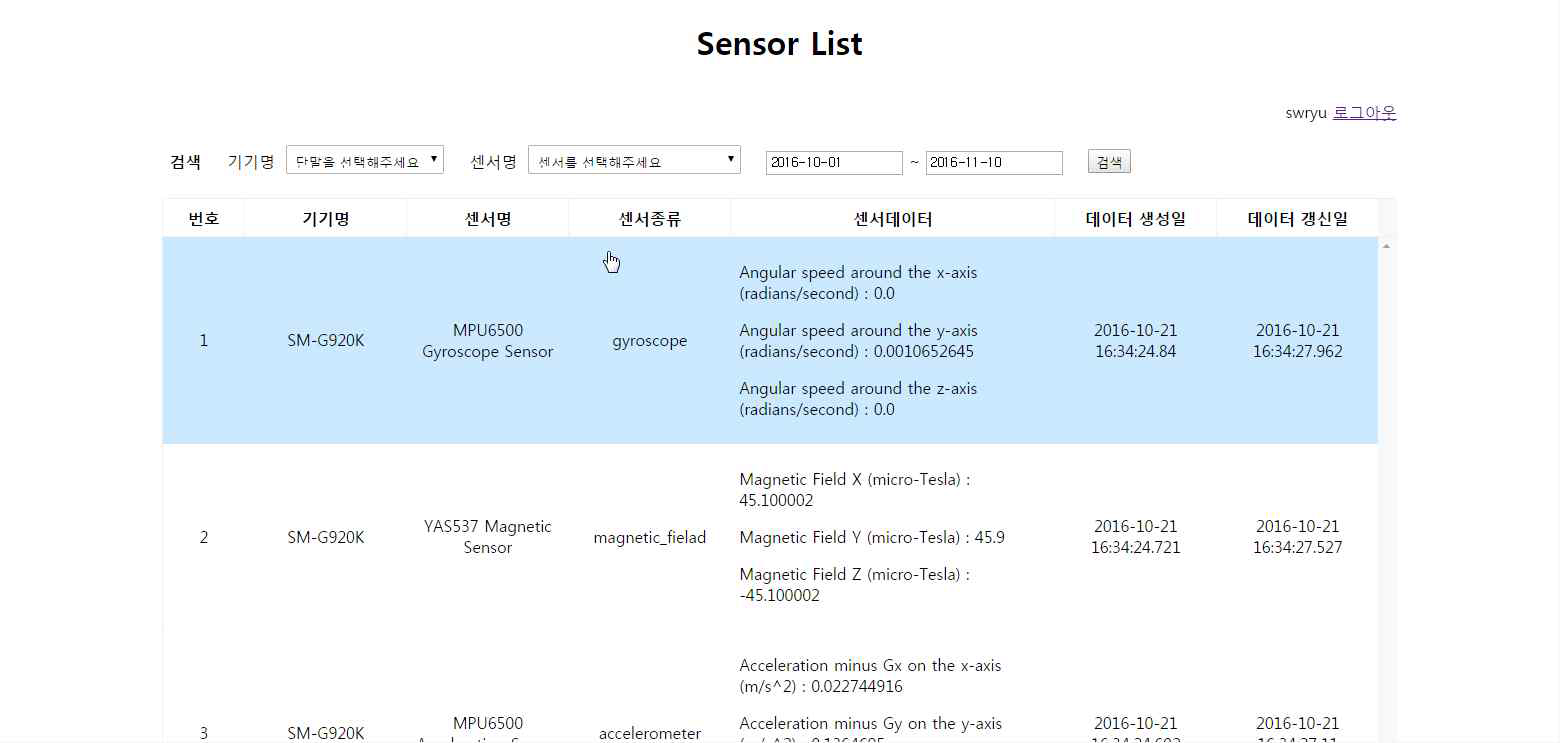Click SM-G920K in row 1

[326, 341]
